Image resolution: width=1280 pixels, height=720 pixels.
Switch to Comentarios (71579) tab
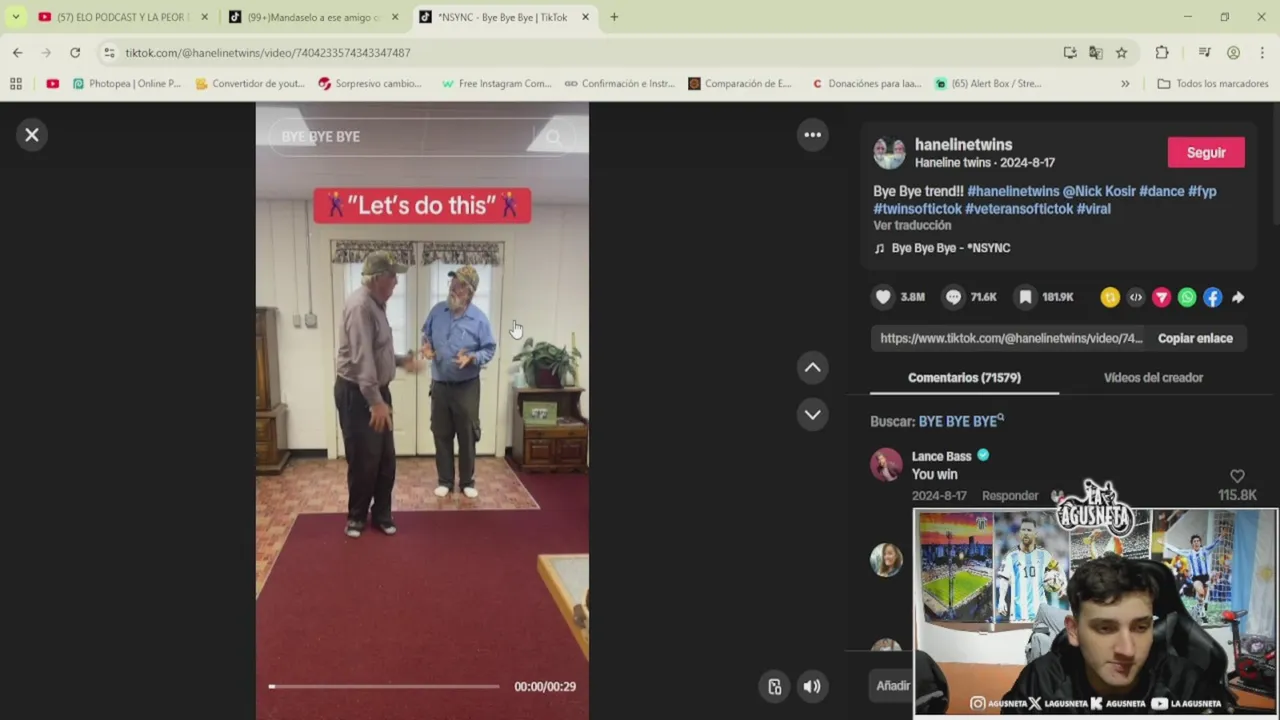point(964,378)
